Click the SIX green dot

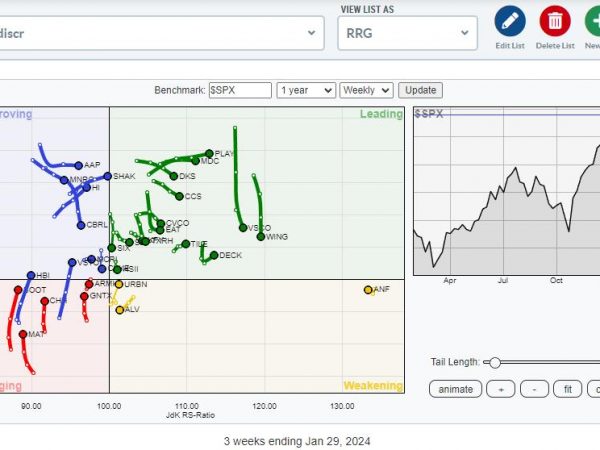(111, 248)
